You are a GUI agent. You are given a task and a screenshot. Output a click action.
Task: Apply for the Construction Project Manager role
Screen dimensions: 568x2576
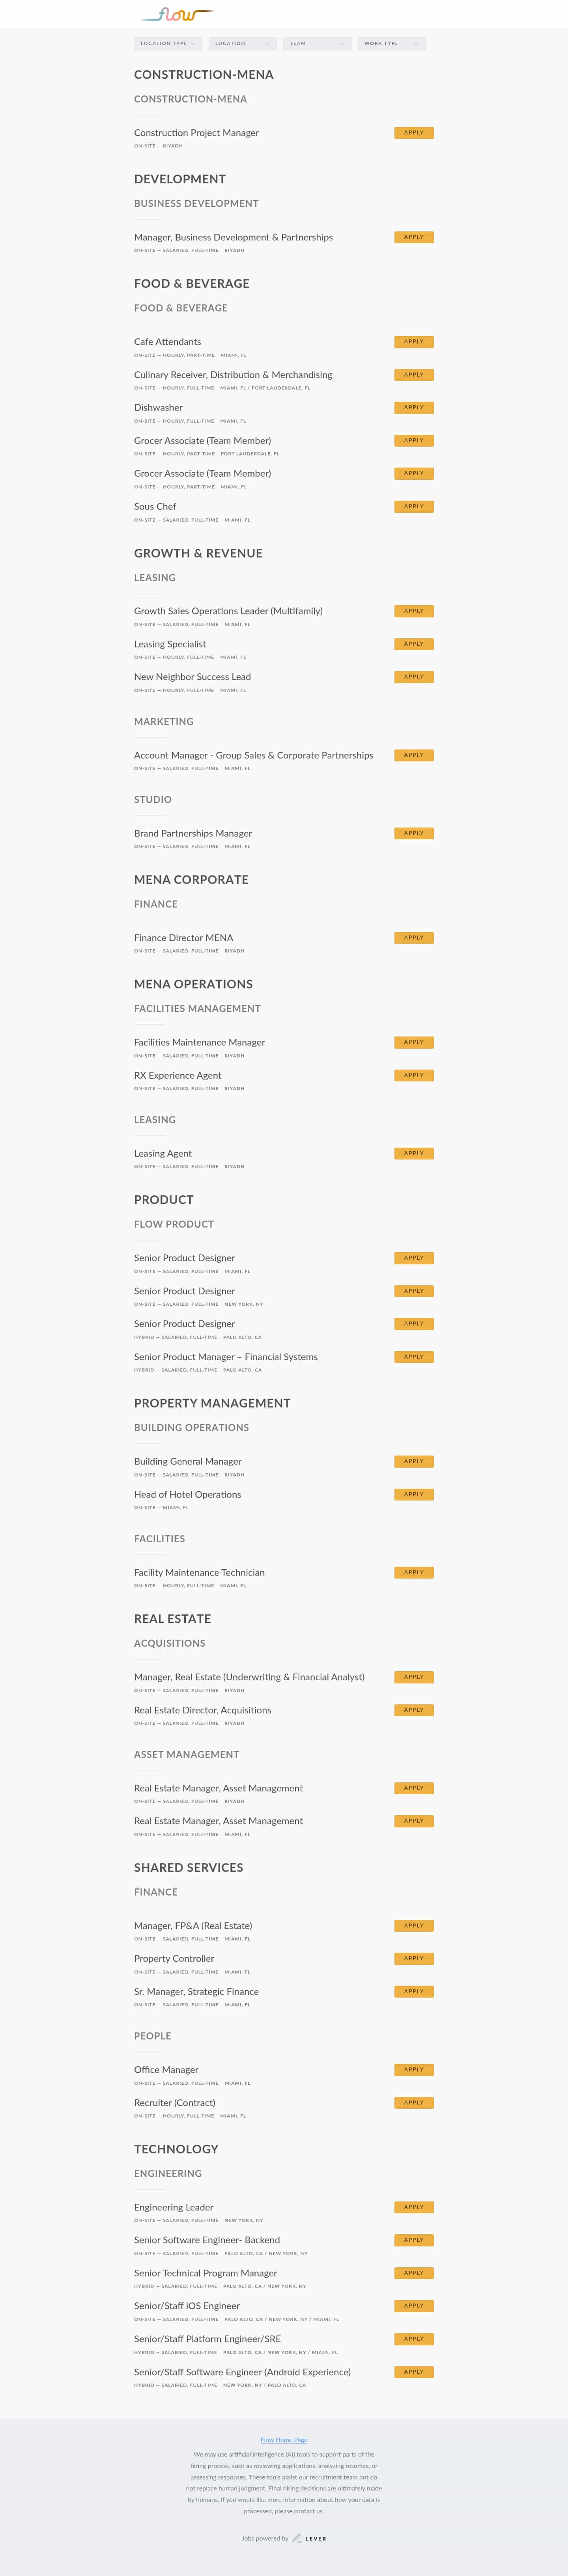point(413,132)
